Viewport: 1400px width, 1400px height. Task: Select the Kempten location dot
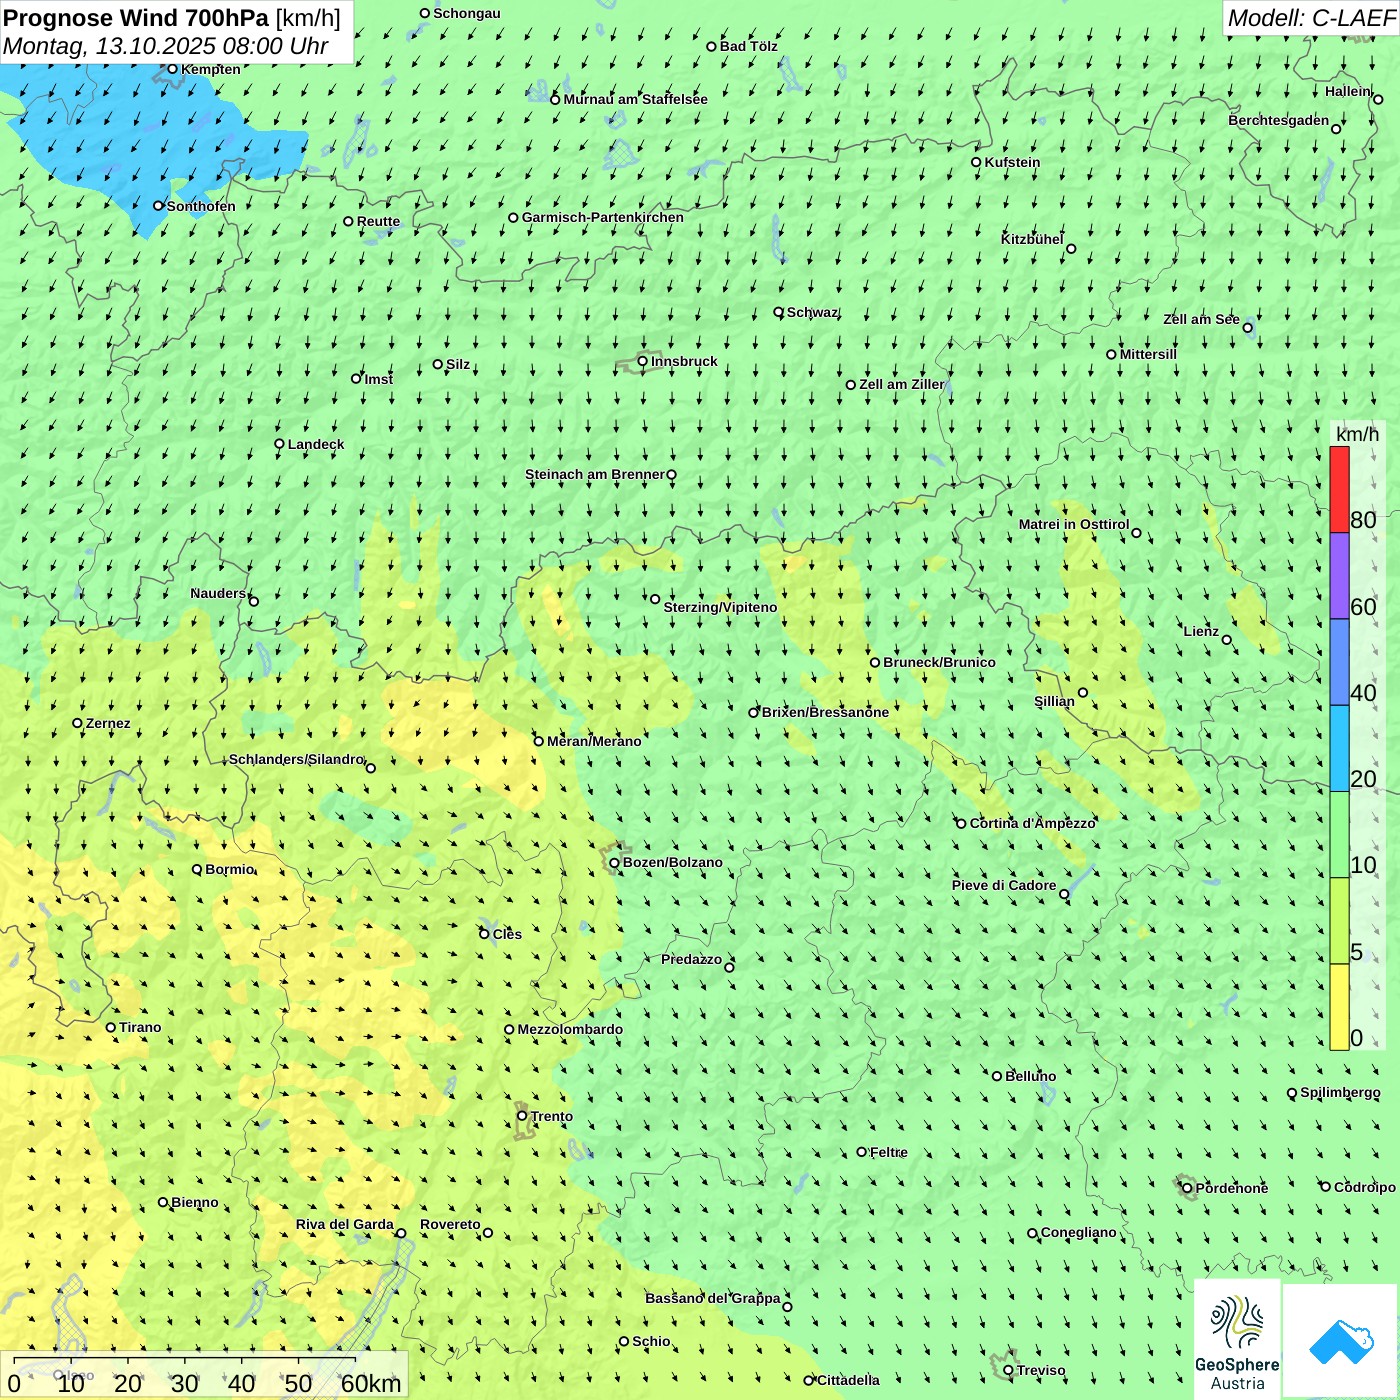point(173,69)
